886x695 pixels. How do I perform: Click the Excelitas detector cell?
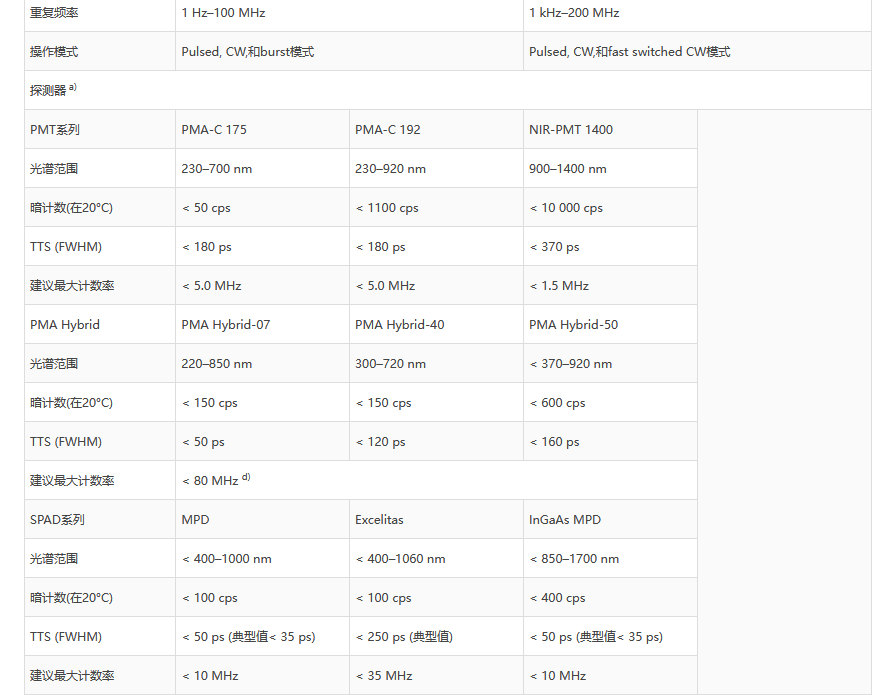point(382,520)
